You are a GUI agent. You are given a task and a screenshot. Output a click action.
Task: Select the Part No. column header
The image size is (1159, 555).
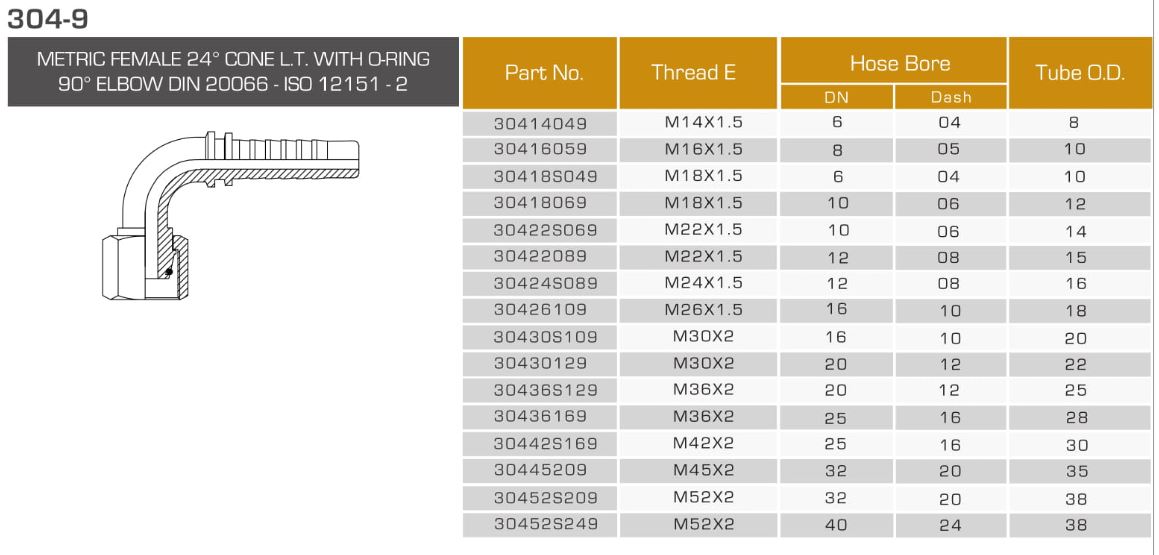click(x=544, y=73)
